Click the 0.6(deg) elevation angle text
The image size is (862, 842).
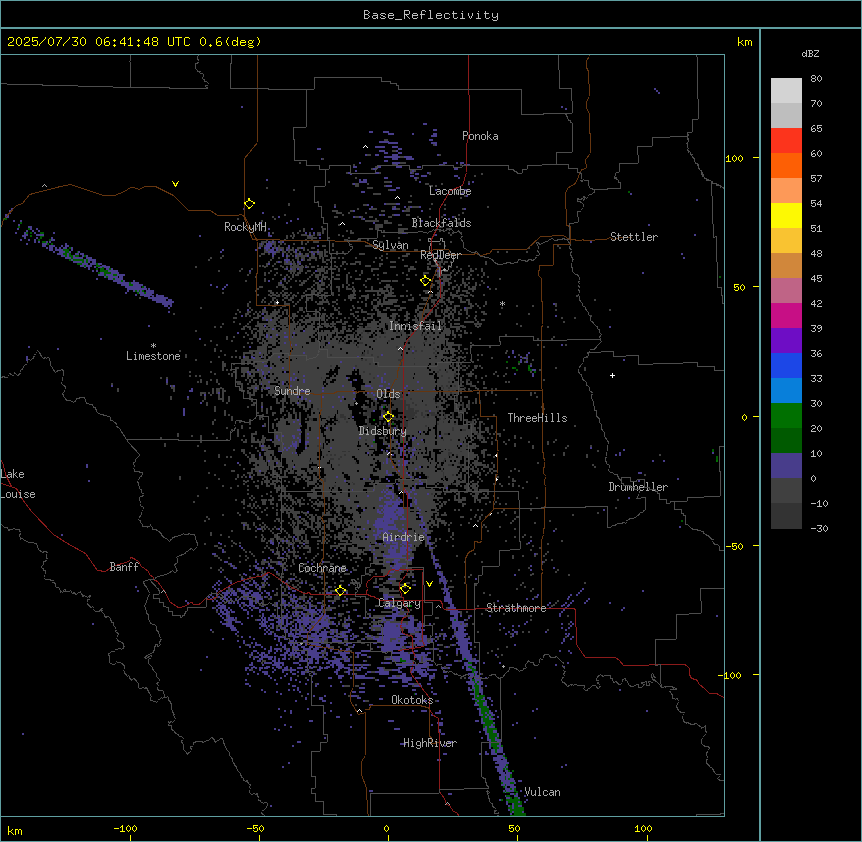click(x=230, y=42)
